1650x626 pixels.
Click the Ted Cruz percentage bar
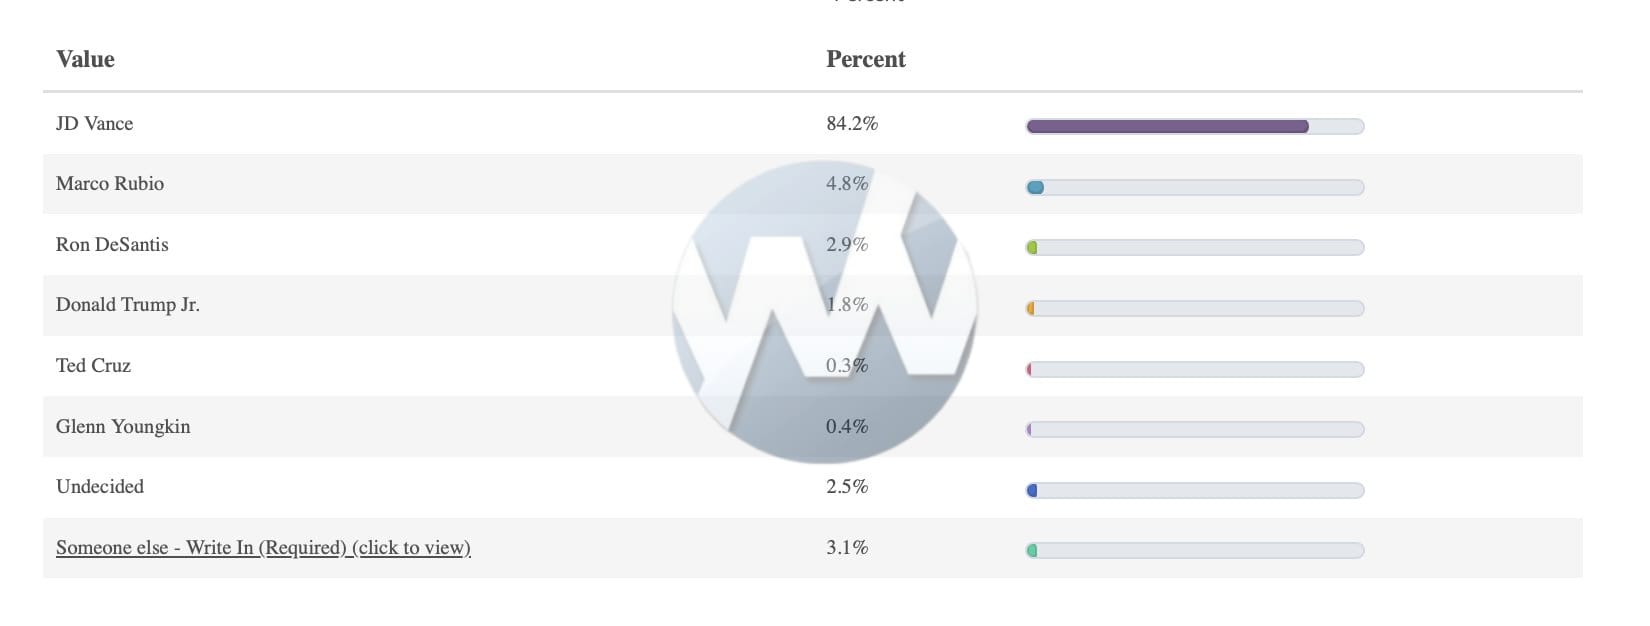pyautogui.click(x=1194, y=370)
